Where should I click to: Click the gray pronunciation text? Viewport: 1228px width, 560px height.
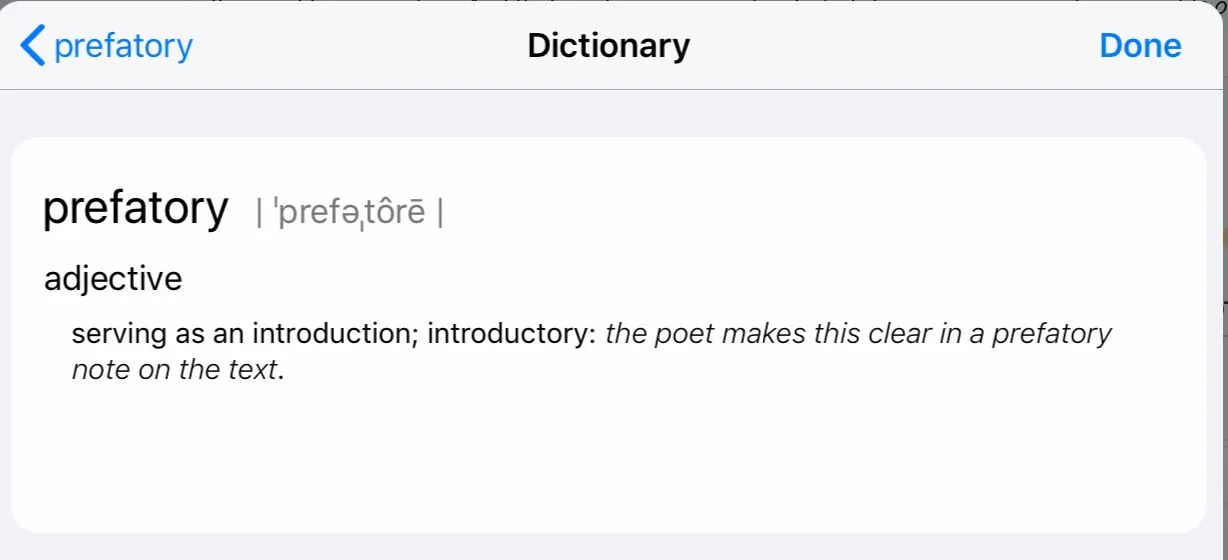(x=350, y=213)
